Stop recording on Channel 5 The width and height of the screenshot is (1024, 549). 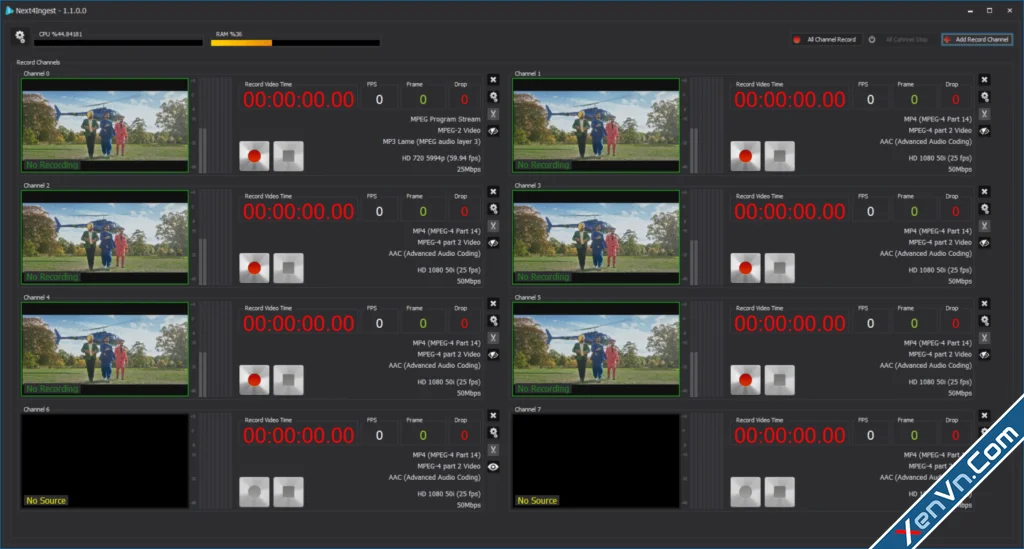[x=779, y=380]
